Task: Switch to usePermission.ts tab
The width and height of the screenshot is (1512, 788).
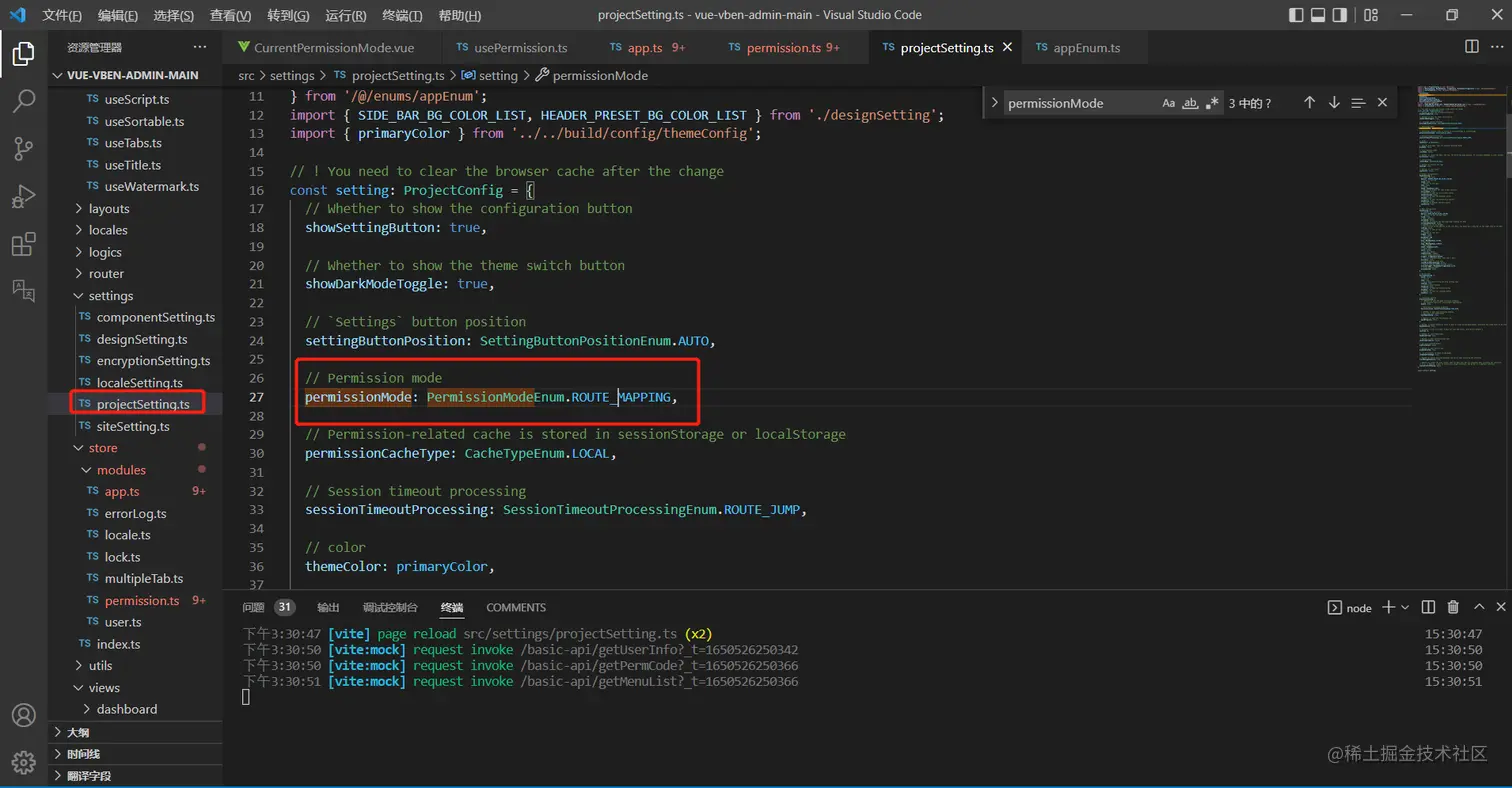Action: coord(519,47)
